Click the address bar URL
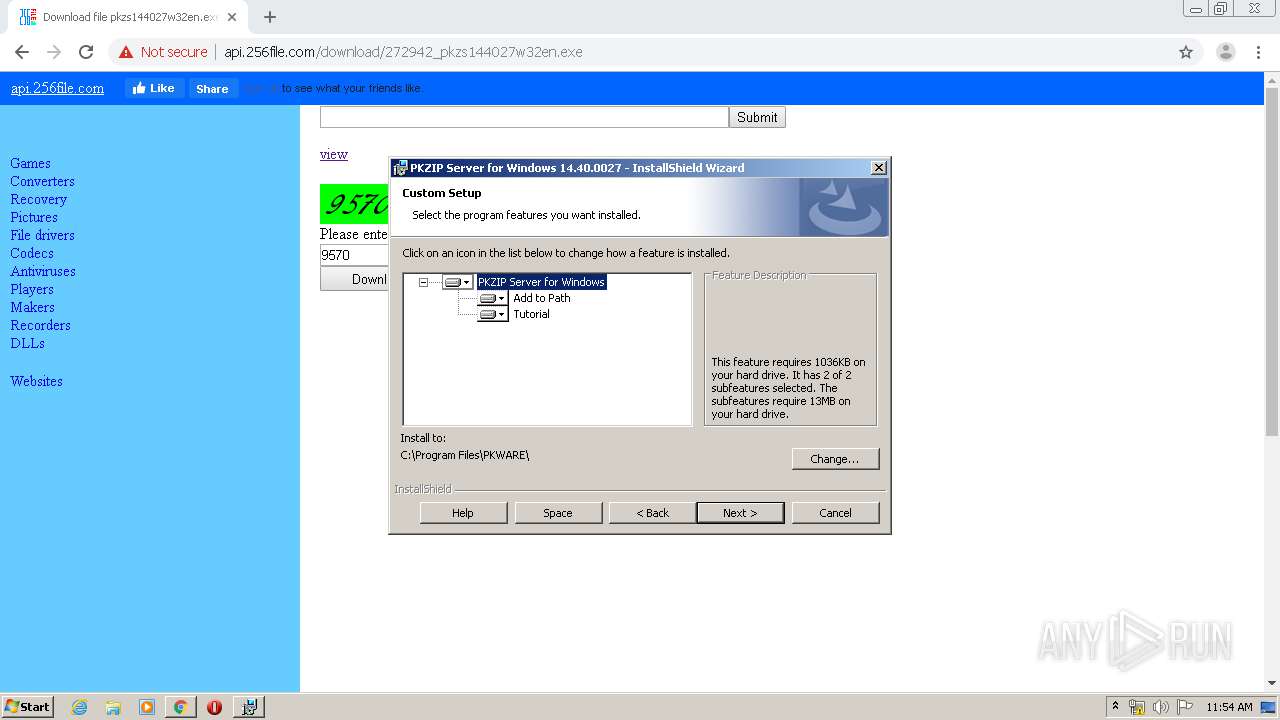The width and height of the screenshot is (1280, 720). 403,52
